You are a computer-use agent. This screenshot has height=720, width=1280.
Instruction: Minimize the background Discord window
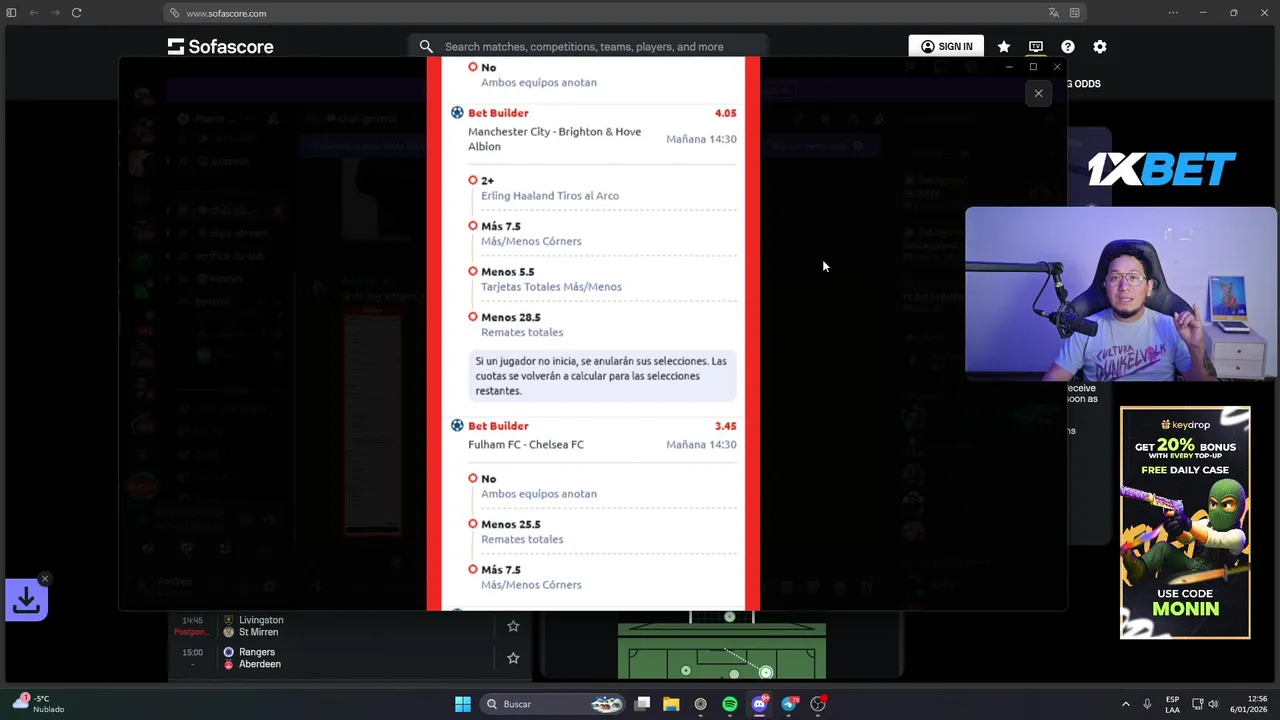coord(1008,67)
